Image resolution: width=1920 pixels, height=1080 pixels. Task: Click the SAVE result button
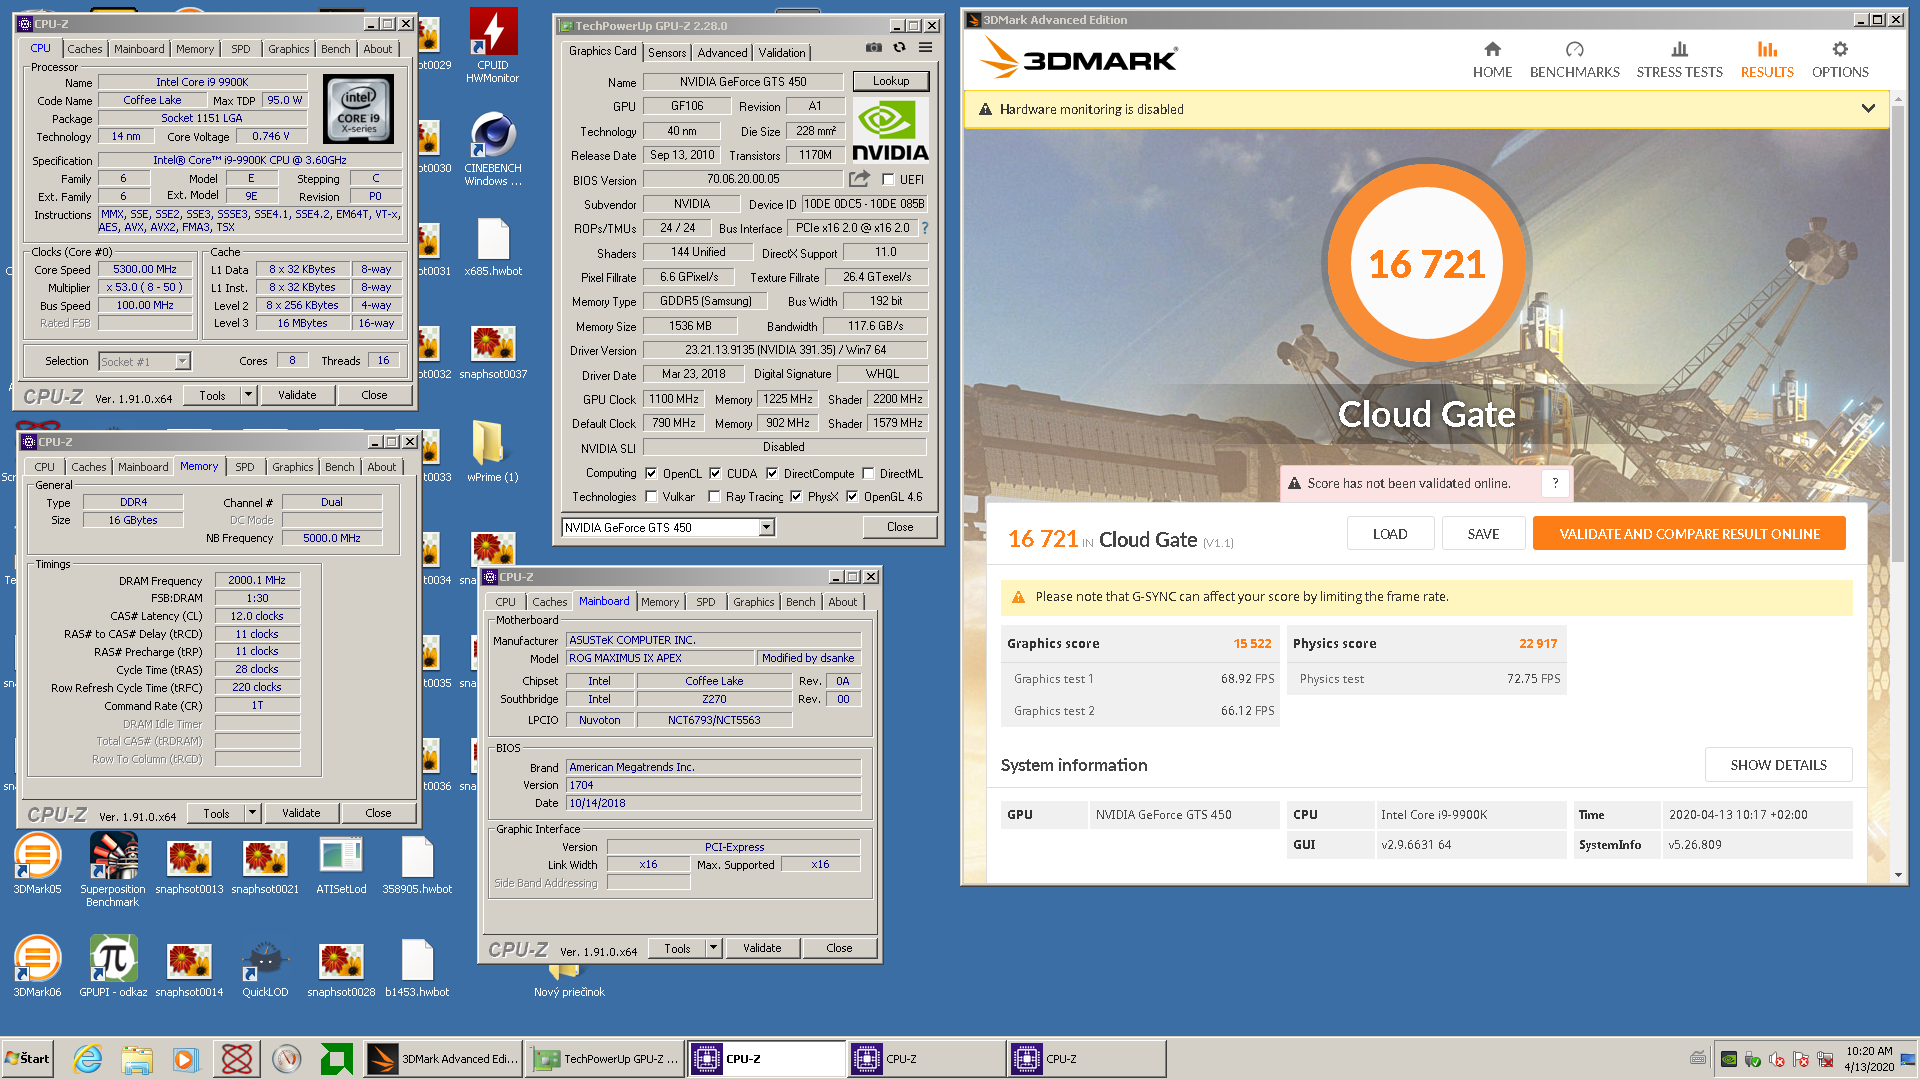1483,534
